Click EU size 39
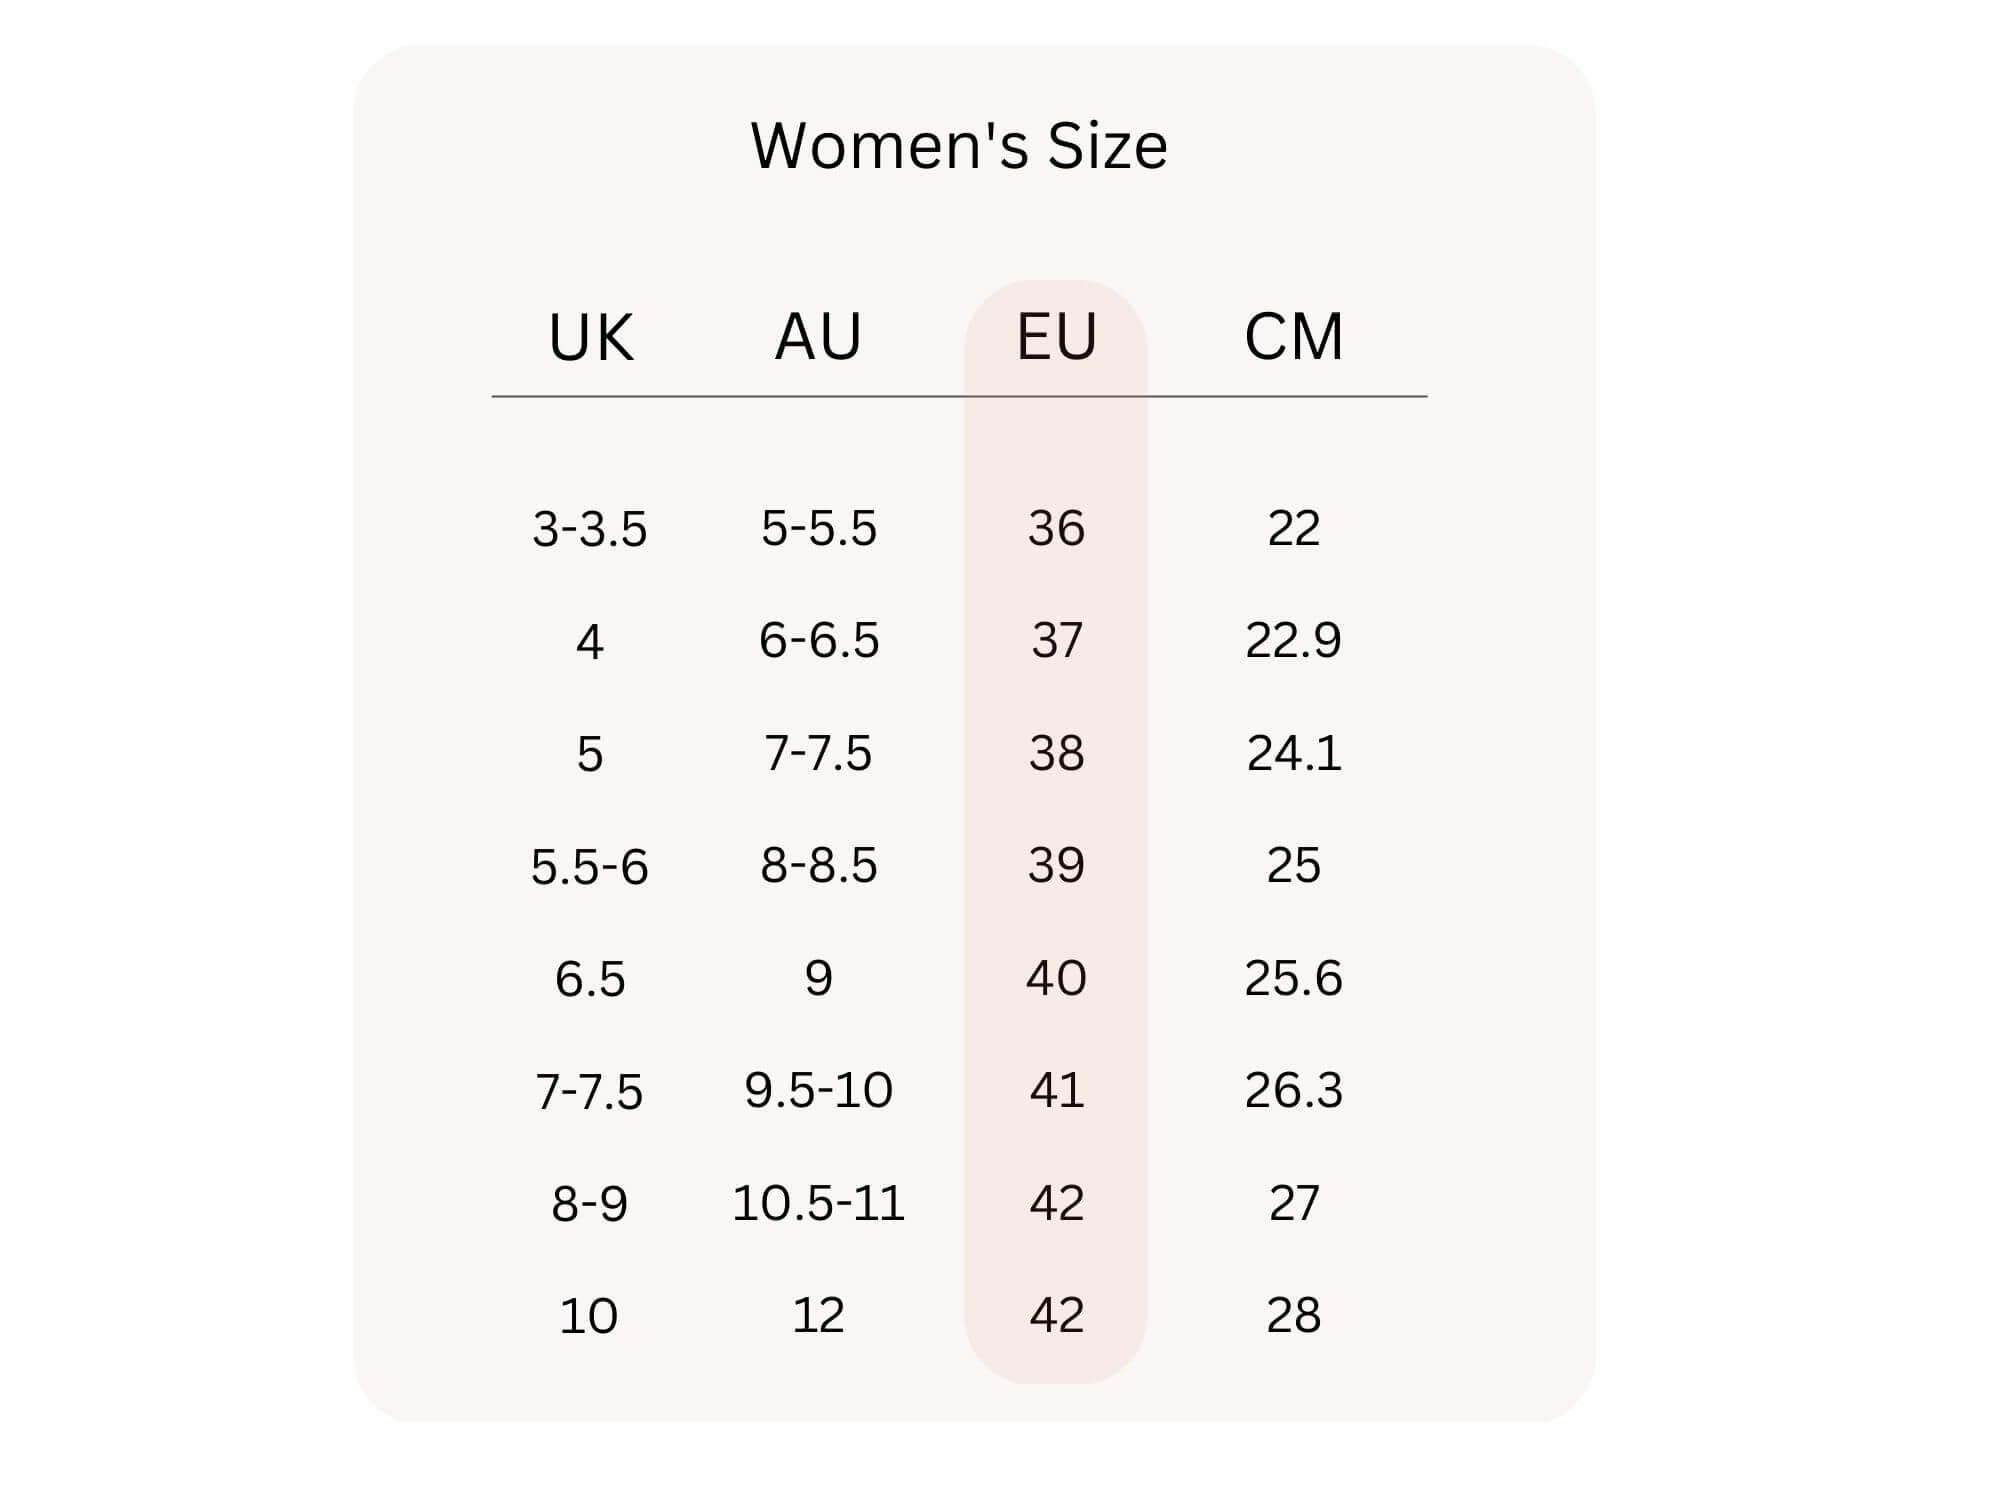2000x1500 pixels. 1056,865
